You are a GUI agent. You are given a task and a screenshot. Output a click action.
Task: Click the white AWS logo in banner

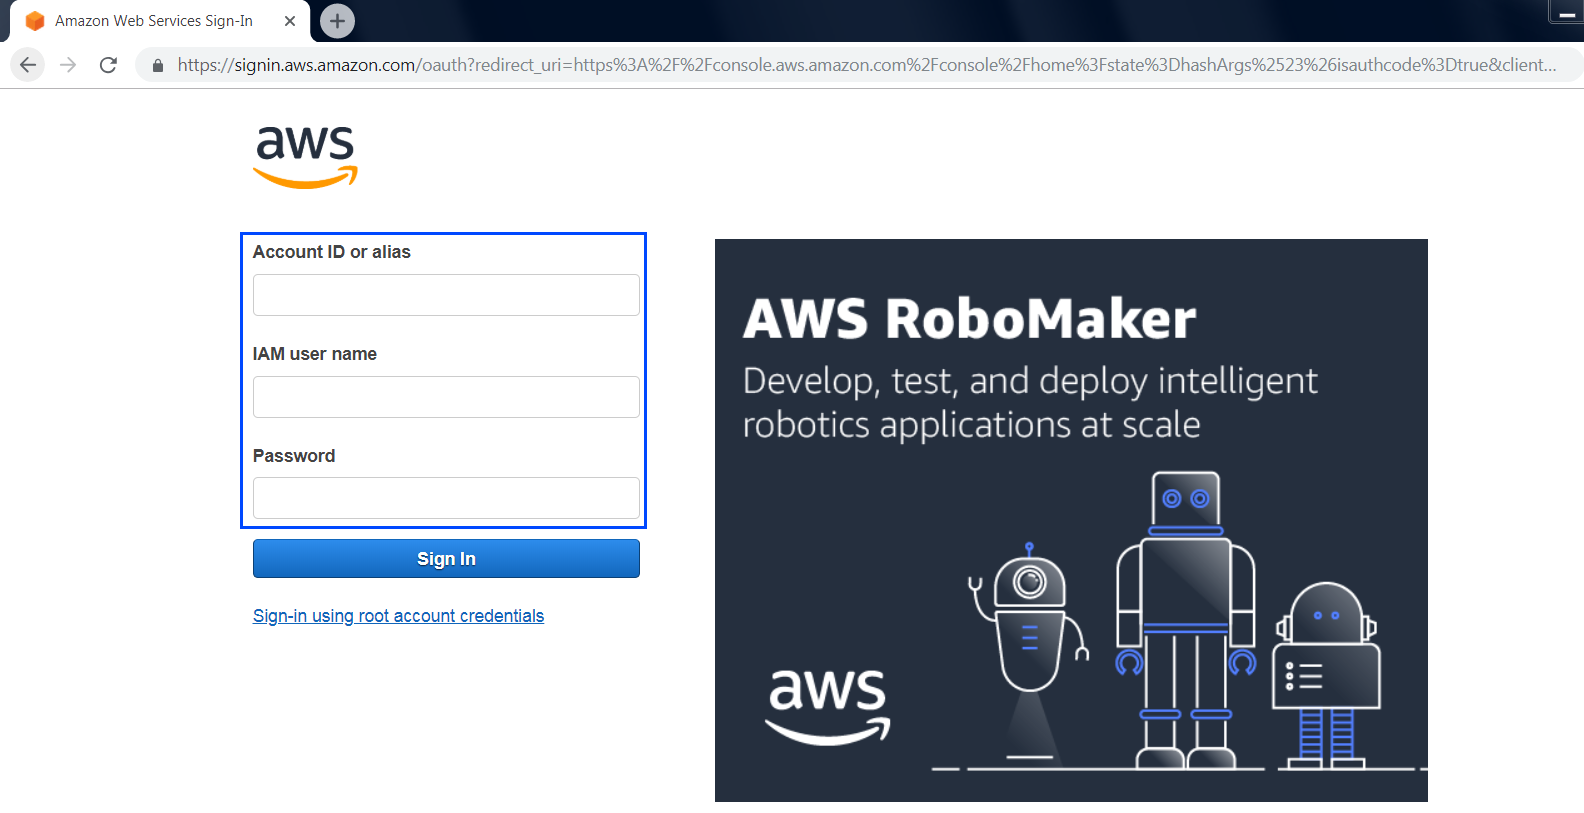828,705
